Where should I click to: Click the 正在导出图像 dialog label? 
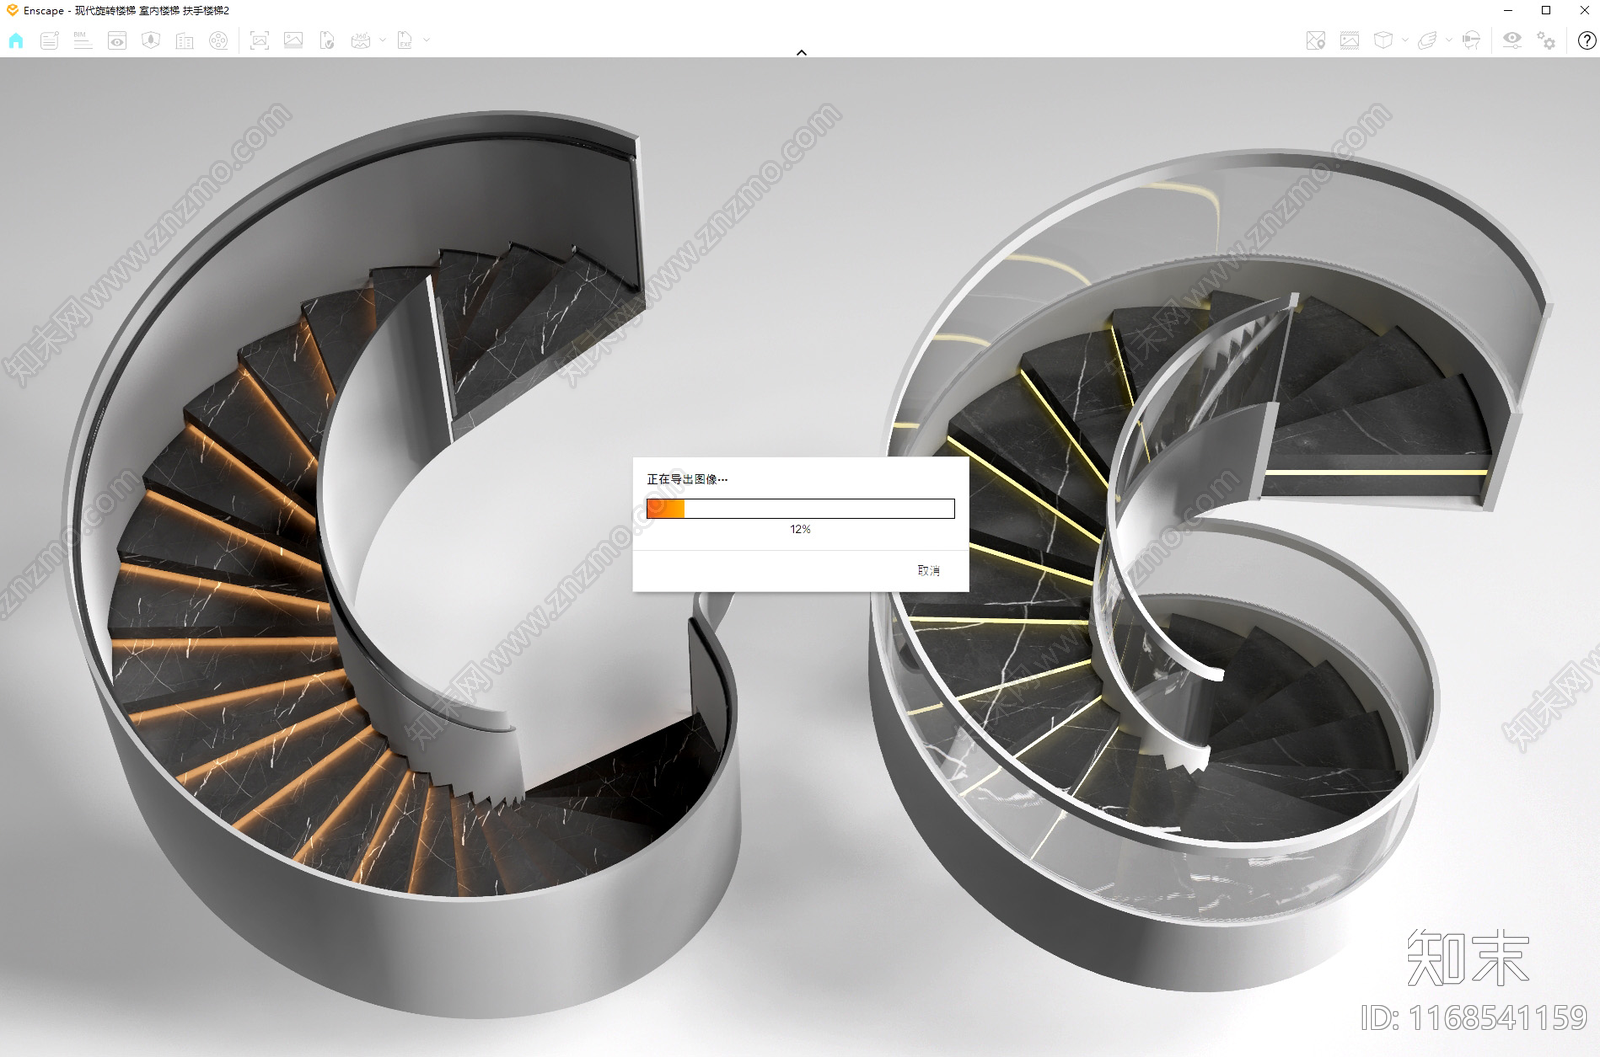tap(687, 479)
